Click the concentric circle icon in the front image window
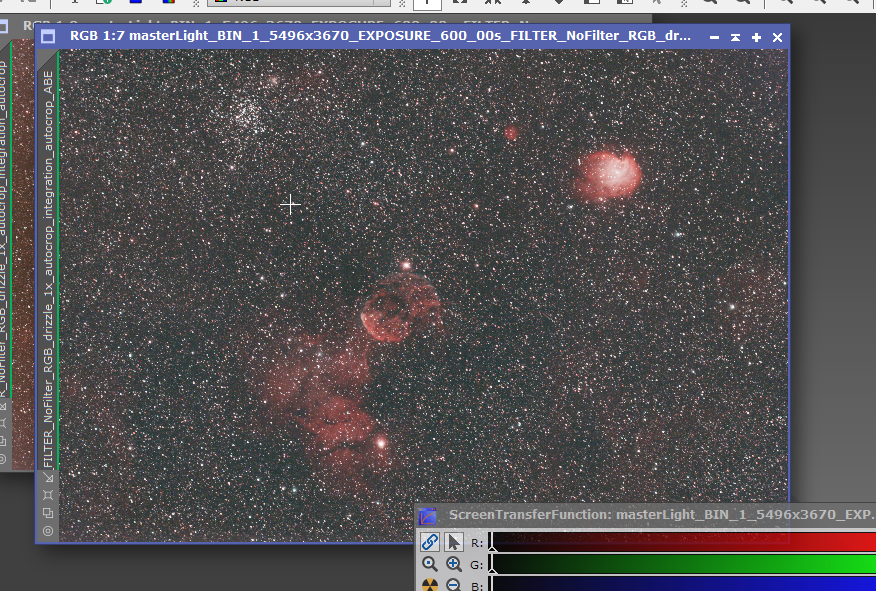 click(48, 531)
